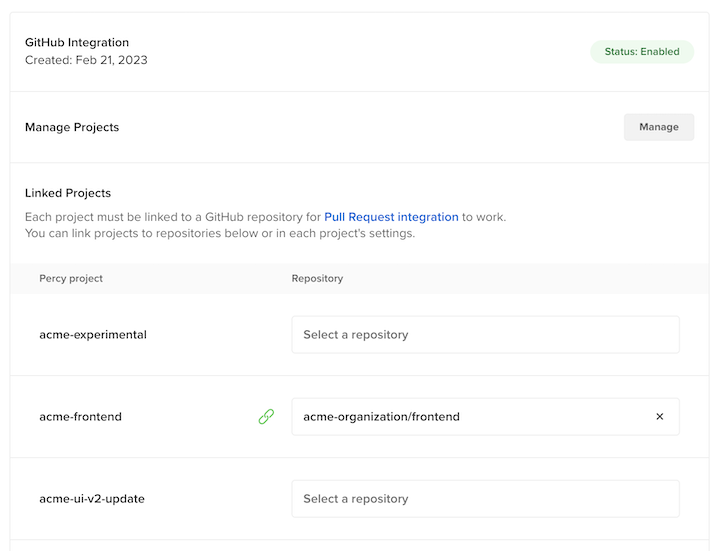Image resolution: width=720 pixels, height=551 pixels.
Task: Click the 'You can link projects' description line
Action: 219,233
